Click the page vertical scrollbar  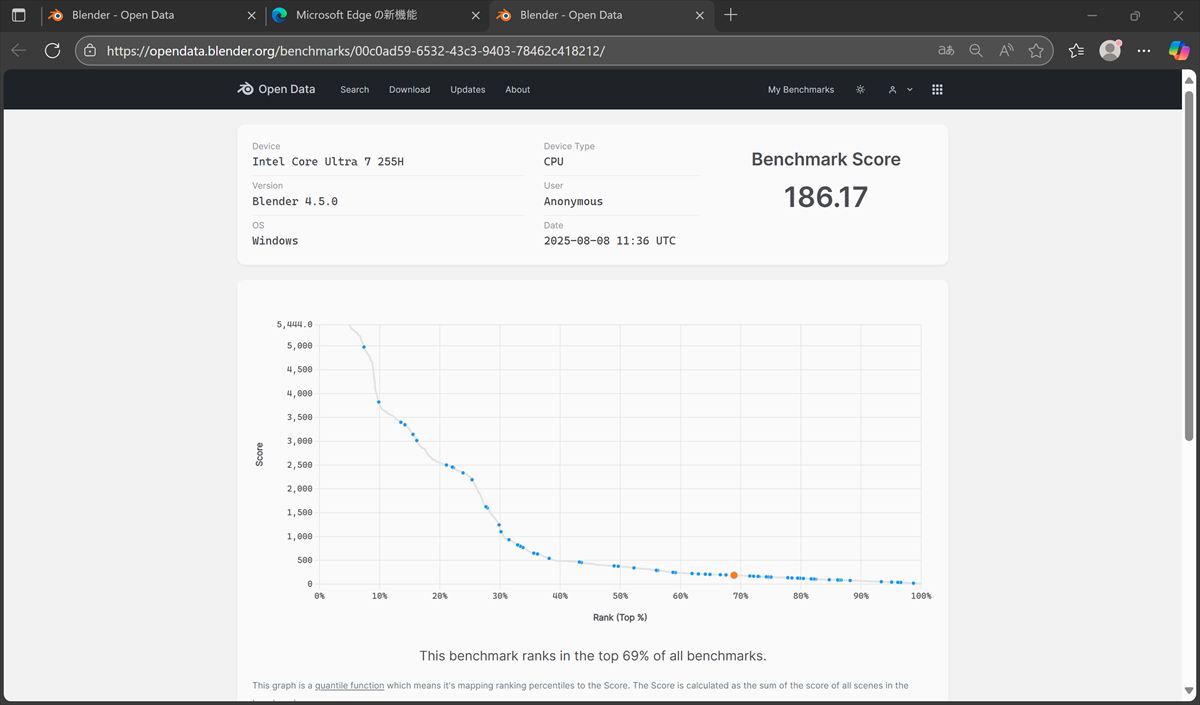pos(1189,265)
